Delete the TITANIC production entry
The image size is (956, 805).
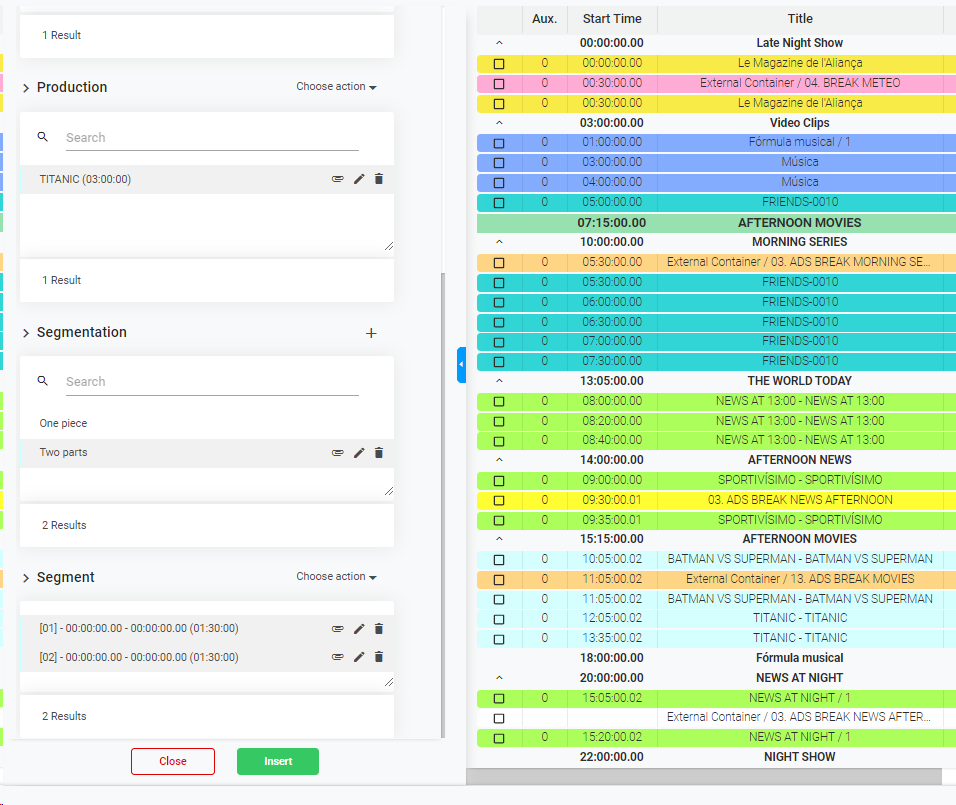(x=379, y=180)
